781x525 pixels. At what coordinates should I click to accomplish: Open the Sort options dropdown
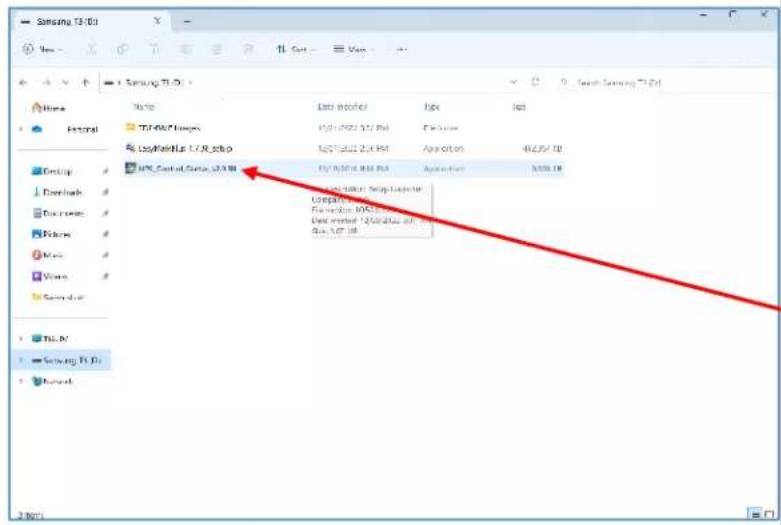click(x=295, y=49)
